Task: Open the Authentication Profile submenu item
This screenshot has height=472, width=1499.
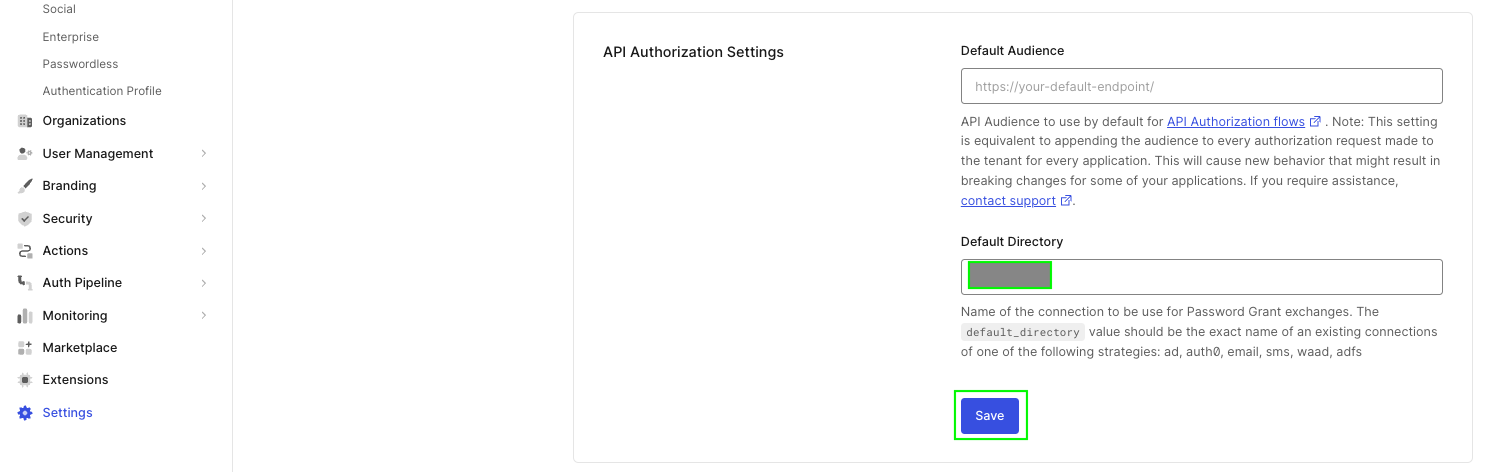Action: click(102, 91)
